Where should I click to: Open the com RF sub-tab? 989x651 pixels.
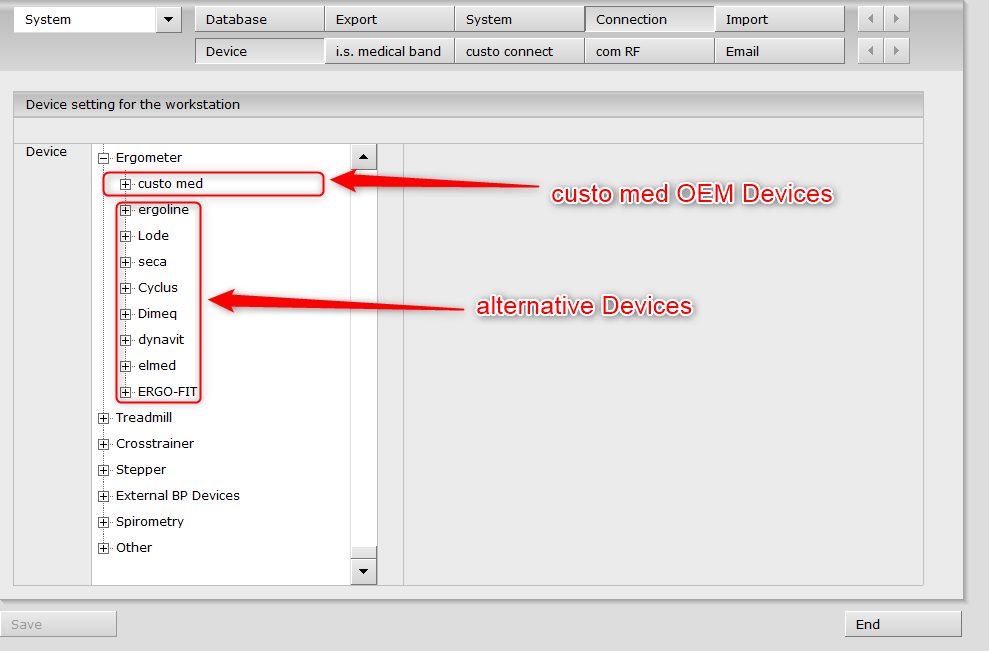pos(650,51)
